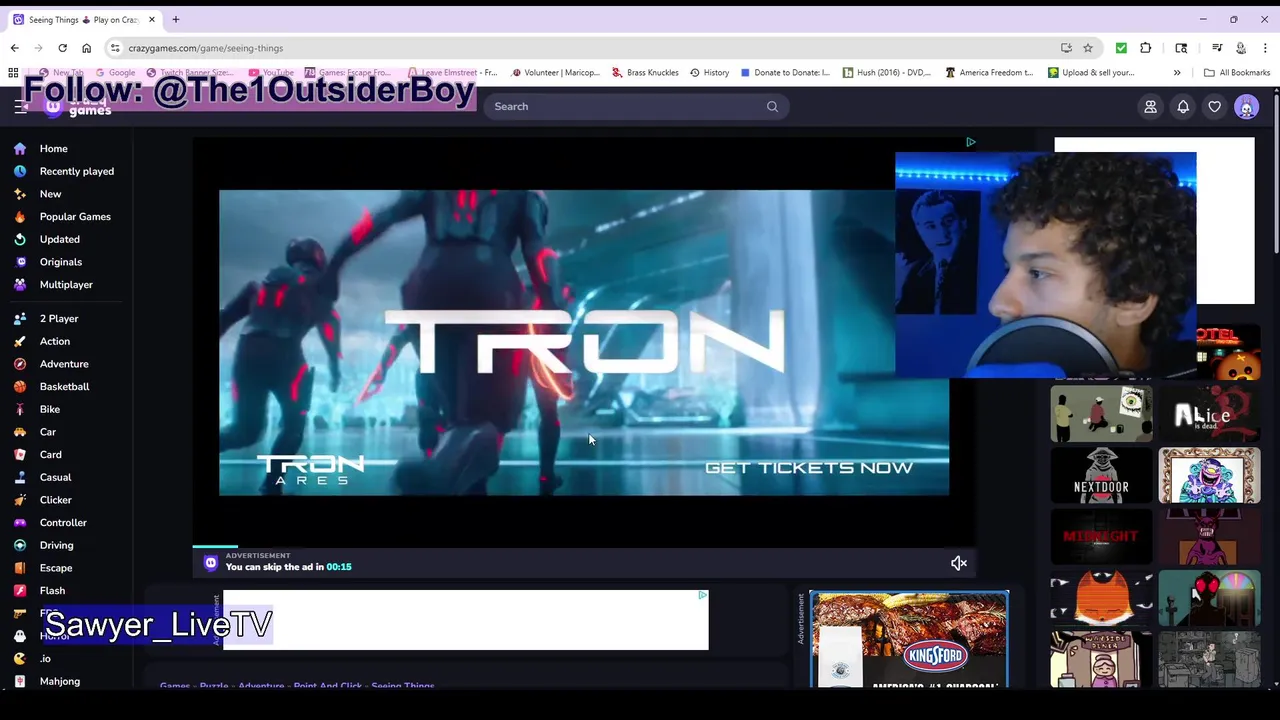The height and width of the screenshot is (720, 1280).
Task: Open the Home page in sidebar
Action: point(53,148)
